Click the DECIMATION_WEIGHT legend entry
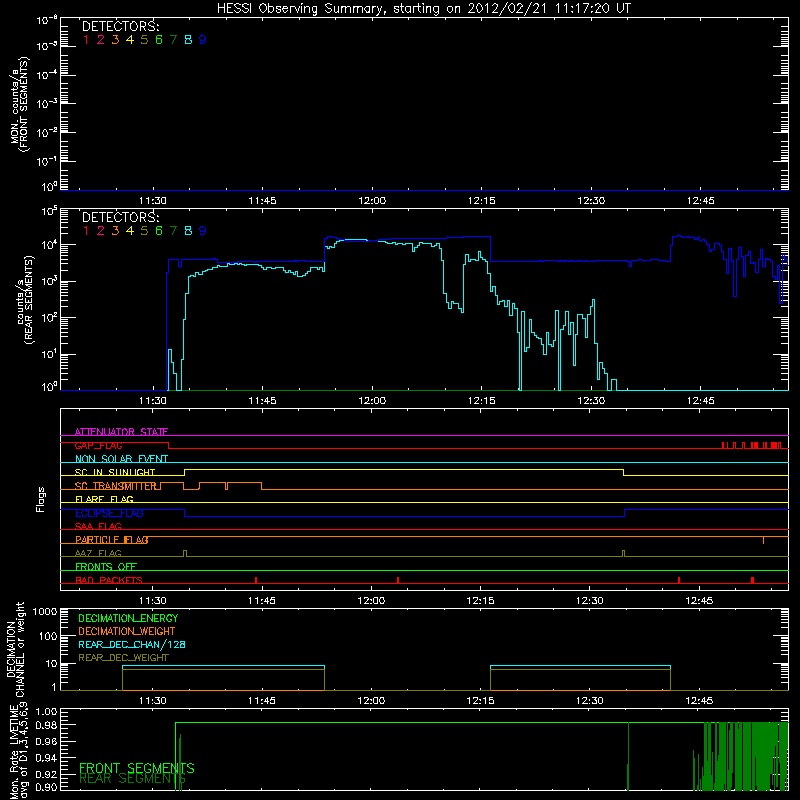The height and width of the screenshot is (800, 800). click(x=127, y=632)
